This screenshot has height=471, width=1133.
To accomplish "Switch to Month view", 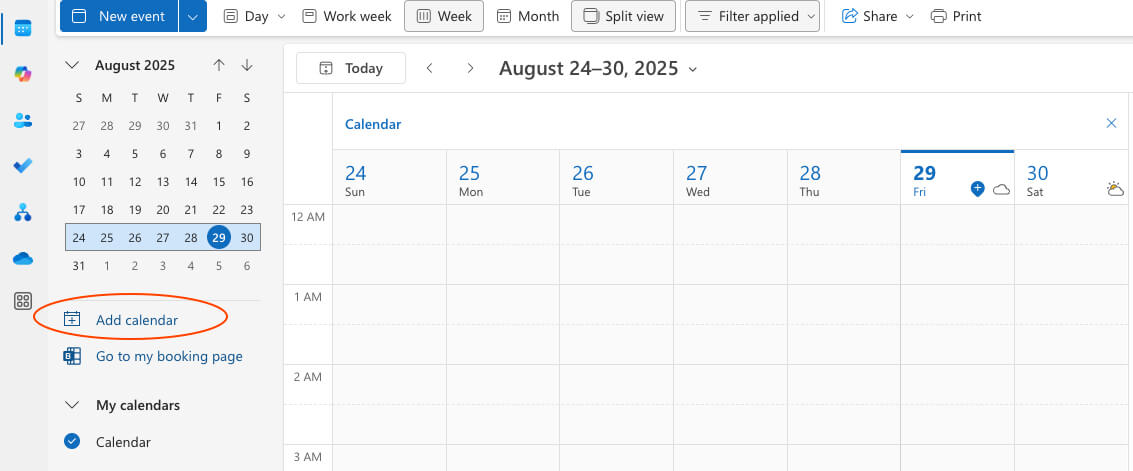I will pyautogui.click(x=529, y=16).
